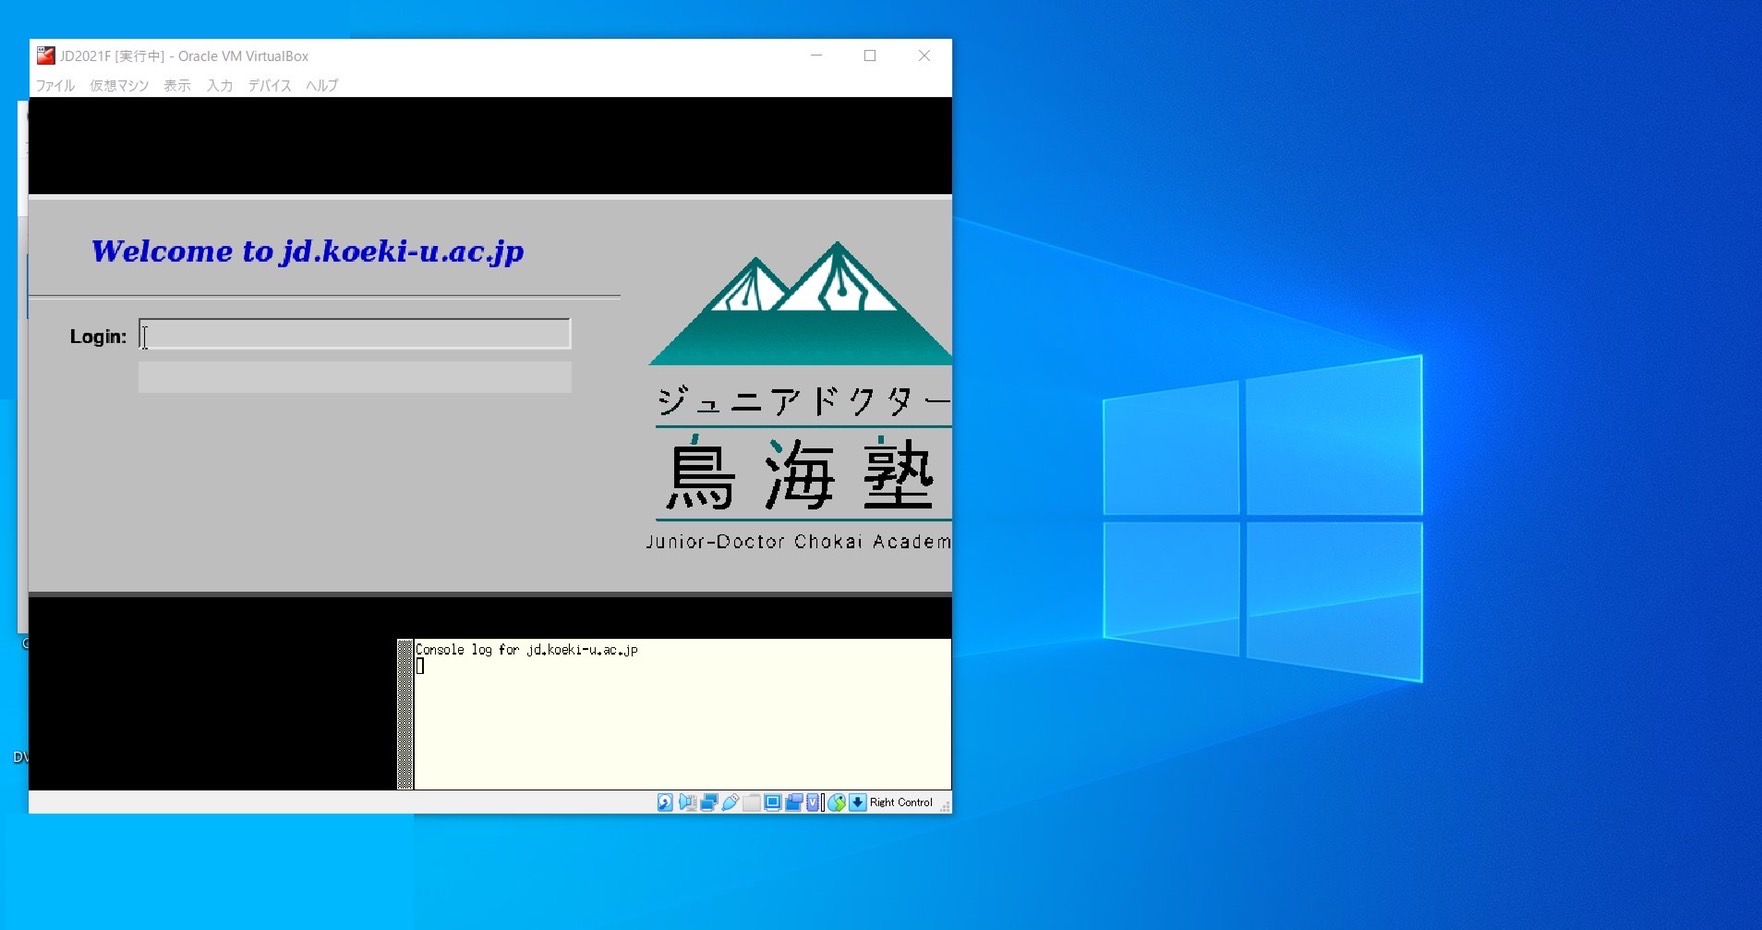The width and height of the screenshot is (1762, 930).
Task: Open the audio settings status icon
Action: point(687,803)
